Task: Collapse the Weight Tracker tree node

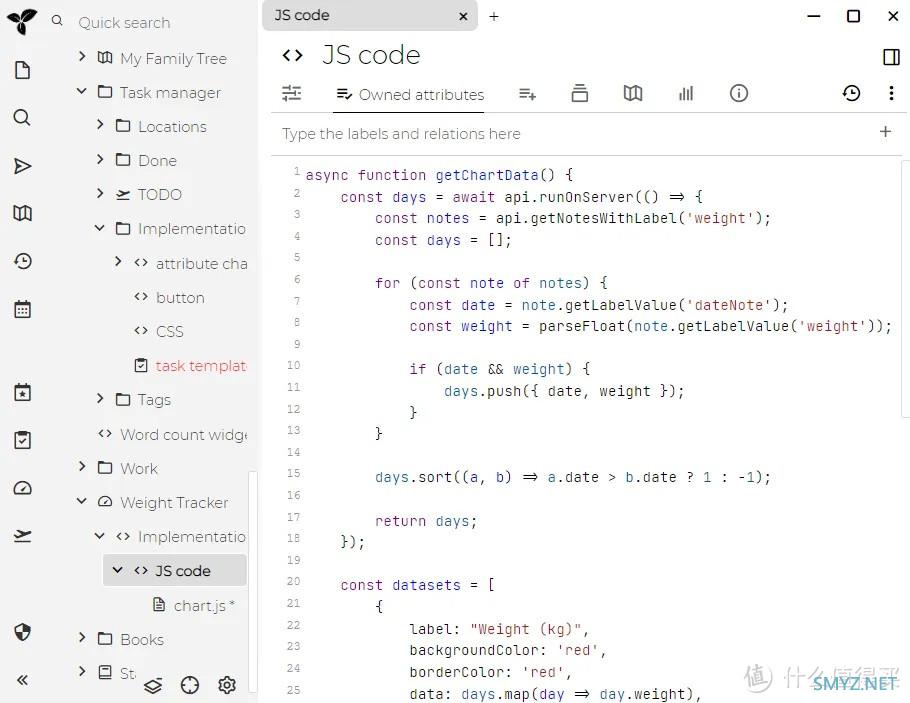Action: pos(82,502)
